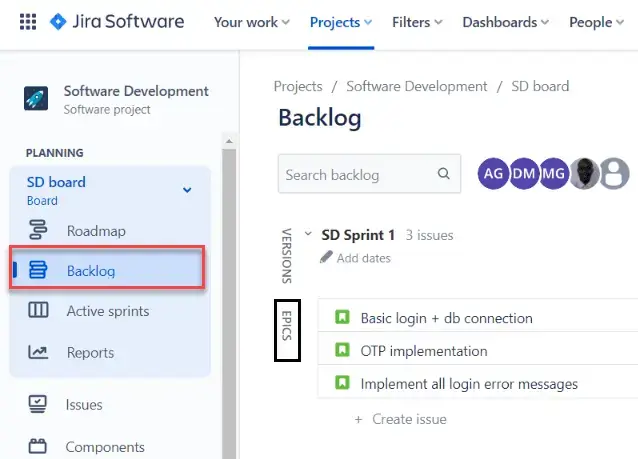Expand the SD board switcher chevron
Viewport: 638px width, 459px height.
point(187,190)
